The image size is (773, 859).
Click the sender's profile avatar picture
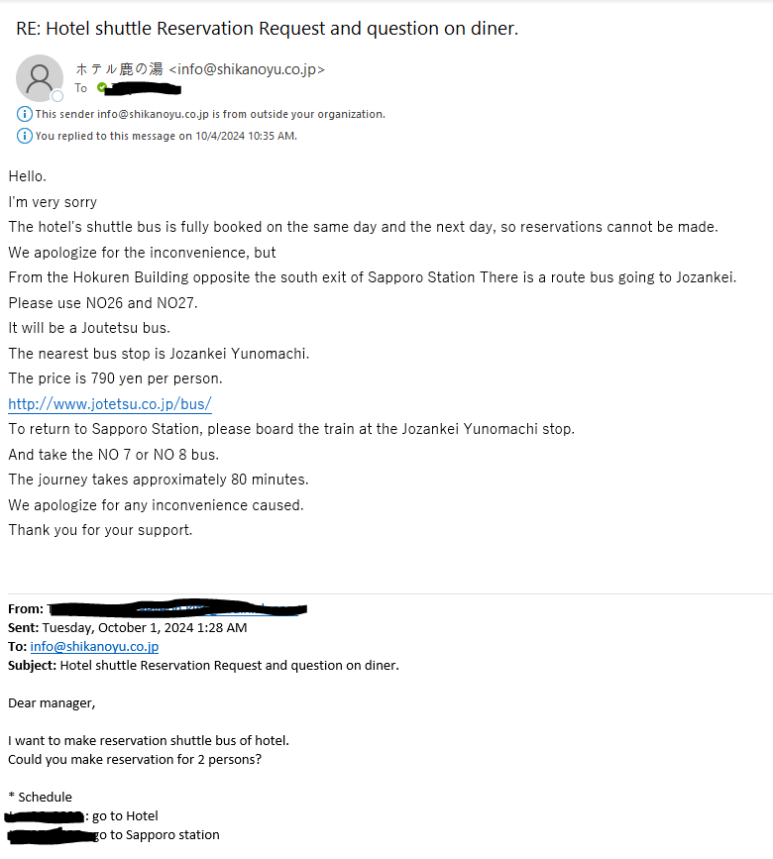39,78
